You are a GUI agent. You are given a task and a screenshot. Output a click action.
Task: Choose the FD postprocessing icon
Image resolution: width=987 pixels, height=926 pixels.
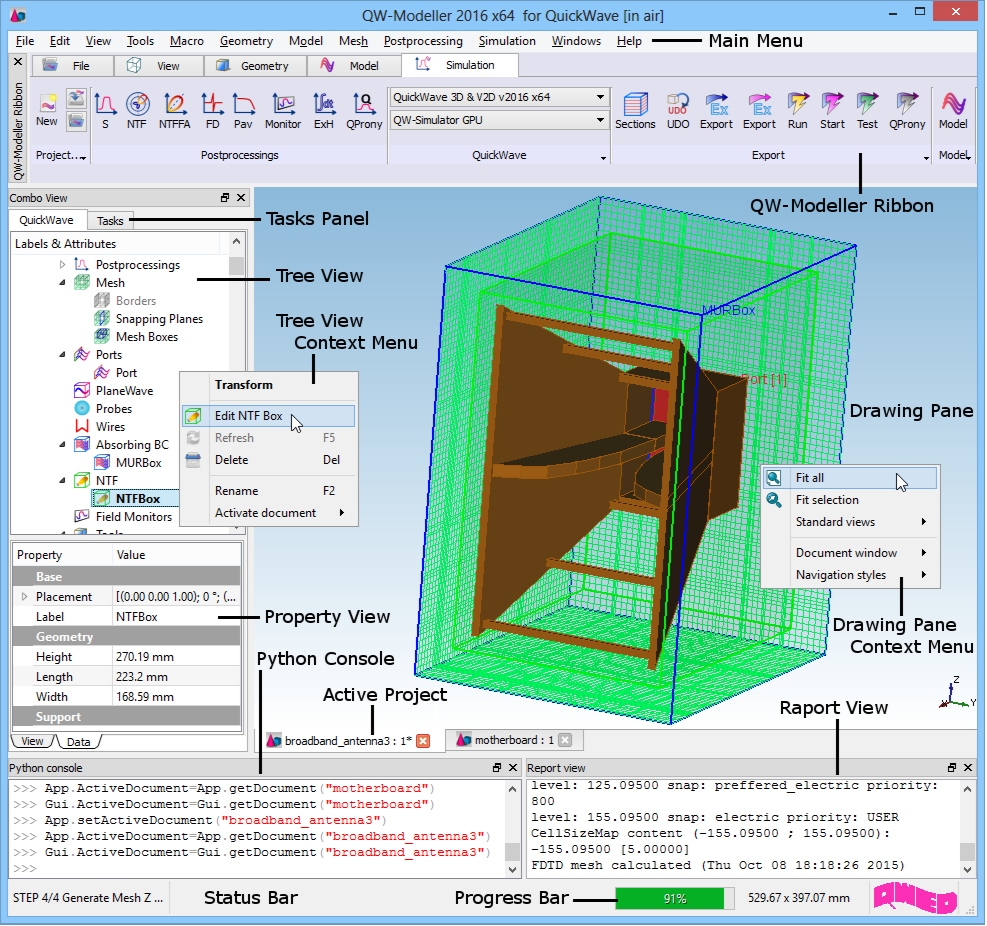213,110
